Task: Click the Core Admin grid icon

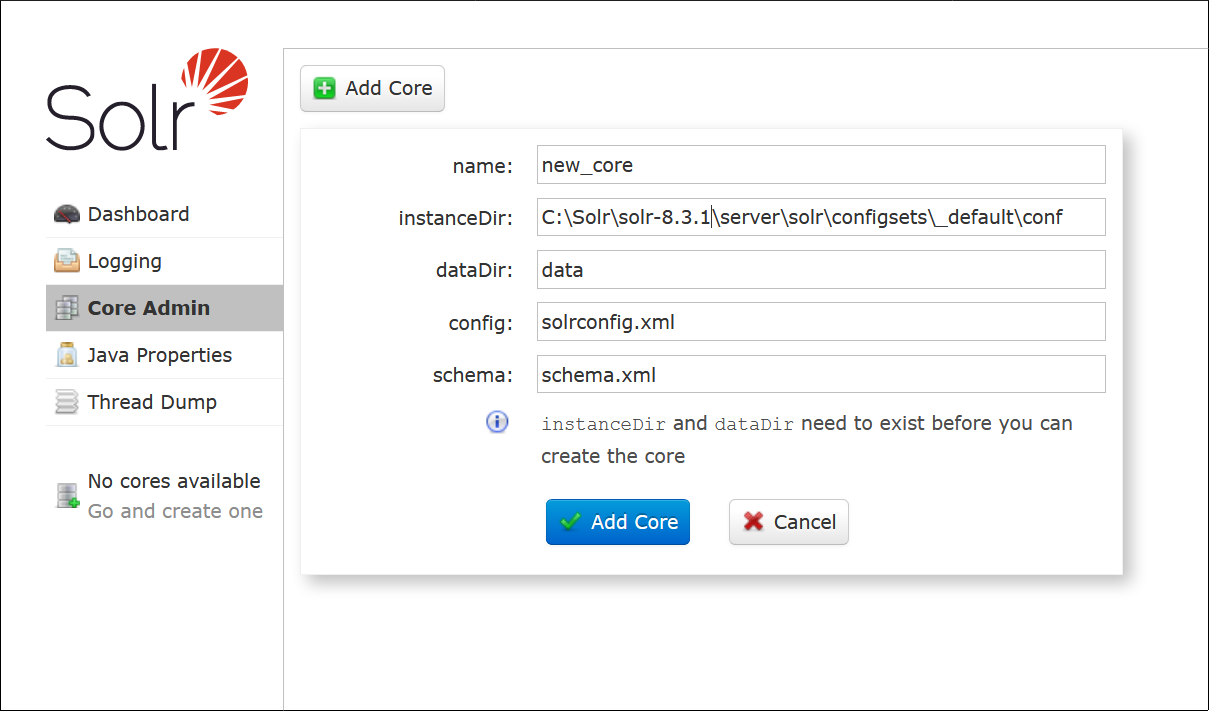Action: (x=64, y=307)
